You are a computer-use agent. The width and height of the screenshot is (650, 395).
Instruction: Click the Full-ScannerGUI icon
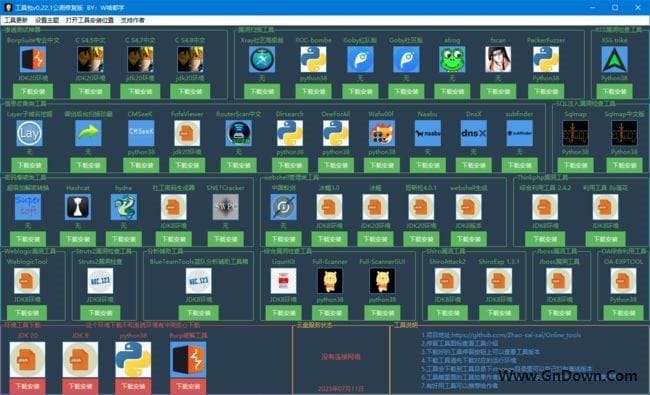382,281
